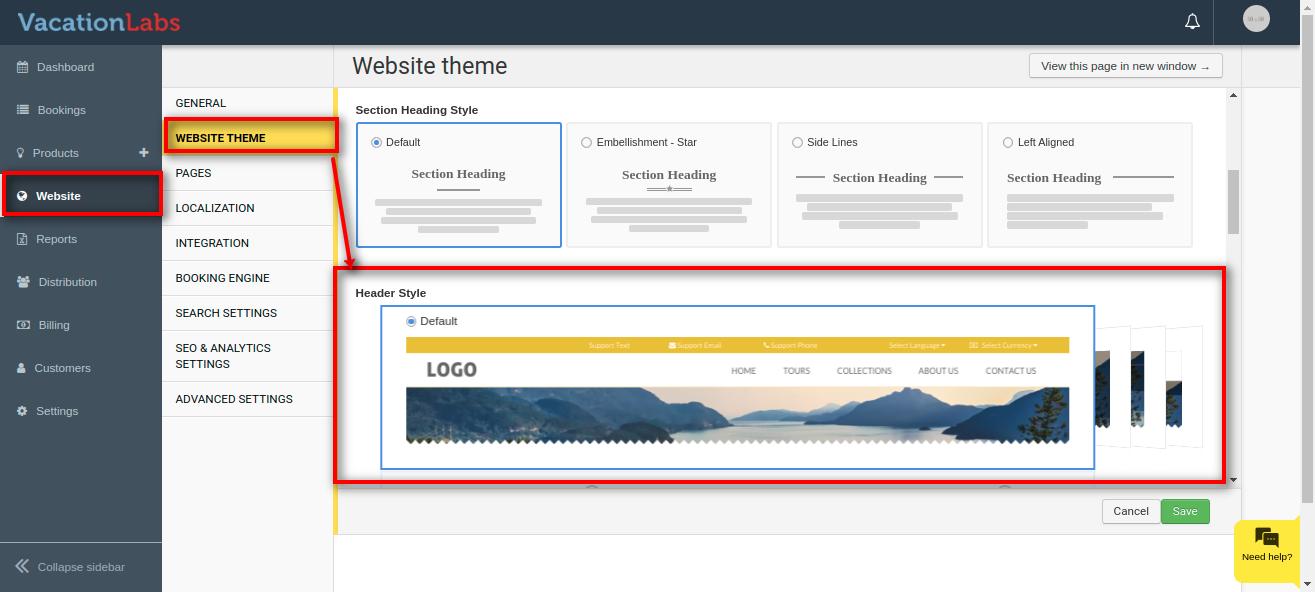
Task: Click the green Save button
Action: pyautogui.click(x=1185, y=511)
